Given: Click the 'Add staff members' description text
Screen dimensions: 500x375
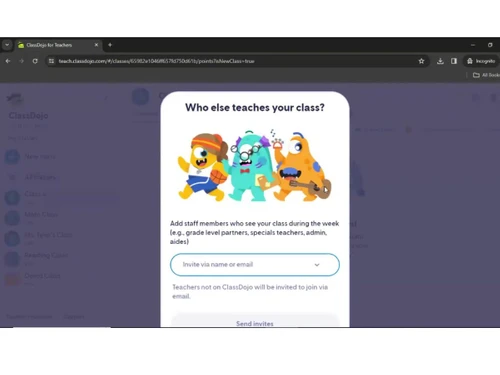Looking at the screenshot, I should [254, 232].
